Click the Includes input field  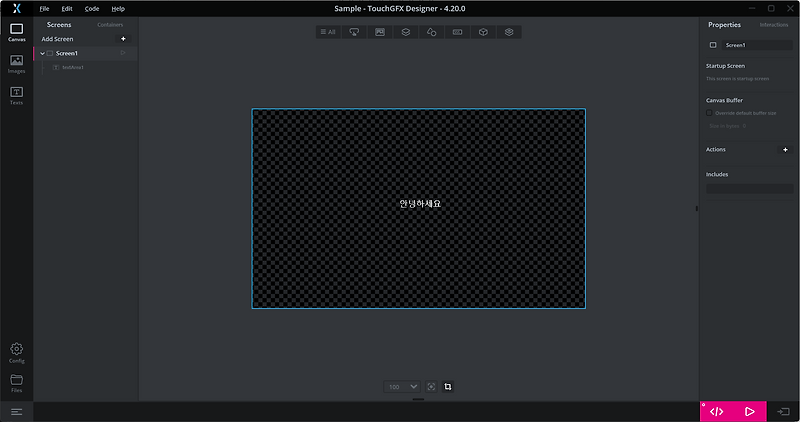(x=749, y=189)
